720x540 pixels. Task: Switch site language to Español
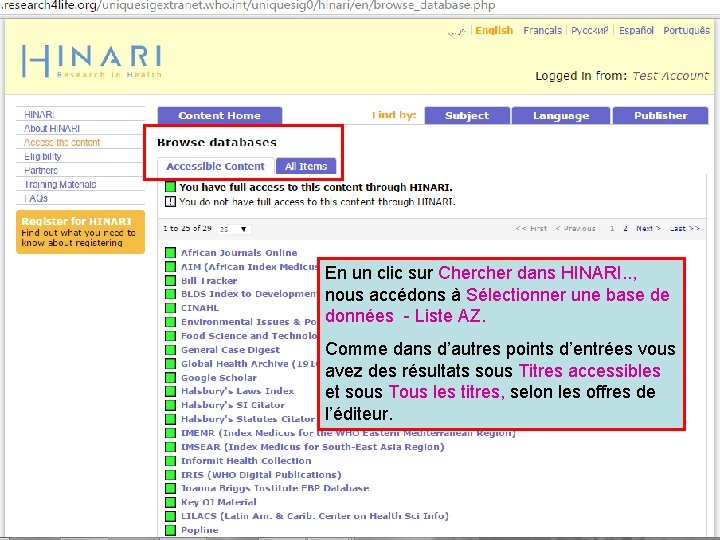click(x=636, y=30)
